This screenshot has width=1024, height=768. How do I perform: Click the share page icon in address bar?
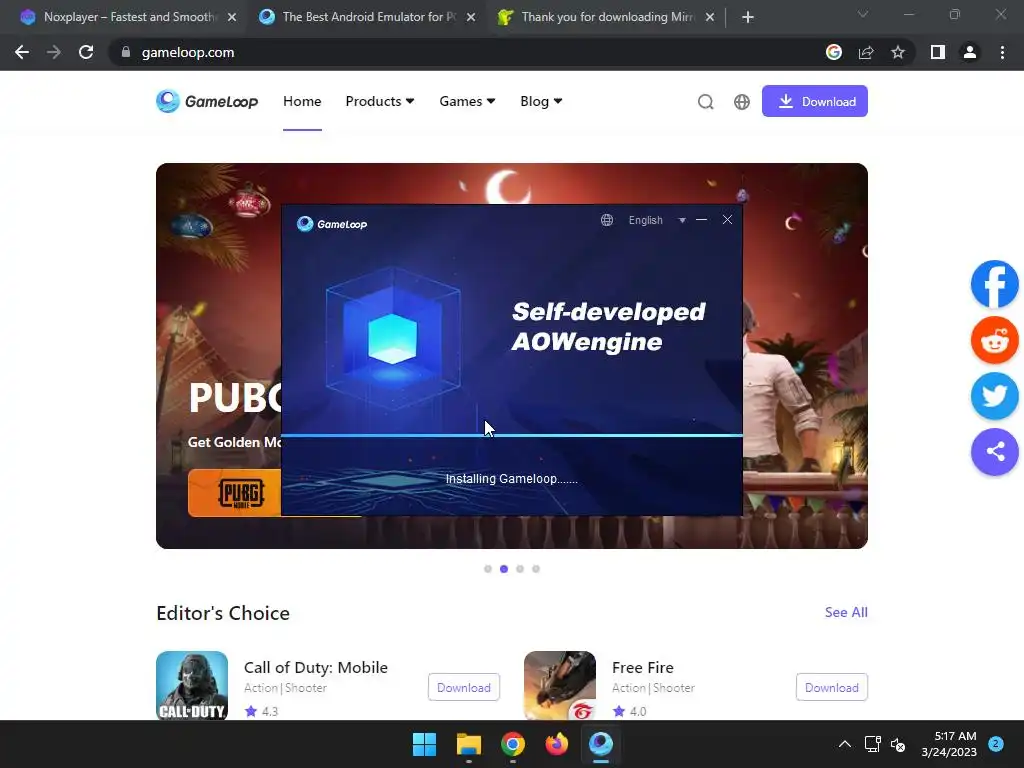coord(866,52)
